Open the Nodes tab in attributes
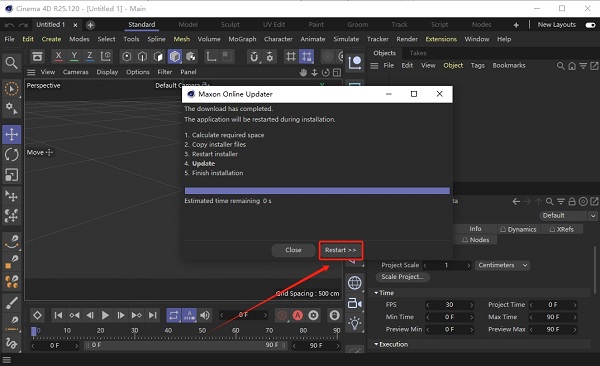This screenshot has height=366, width=600. tap(475, 240)
